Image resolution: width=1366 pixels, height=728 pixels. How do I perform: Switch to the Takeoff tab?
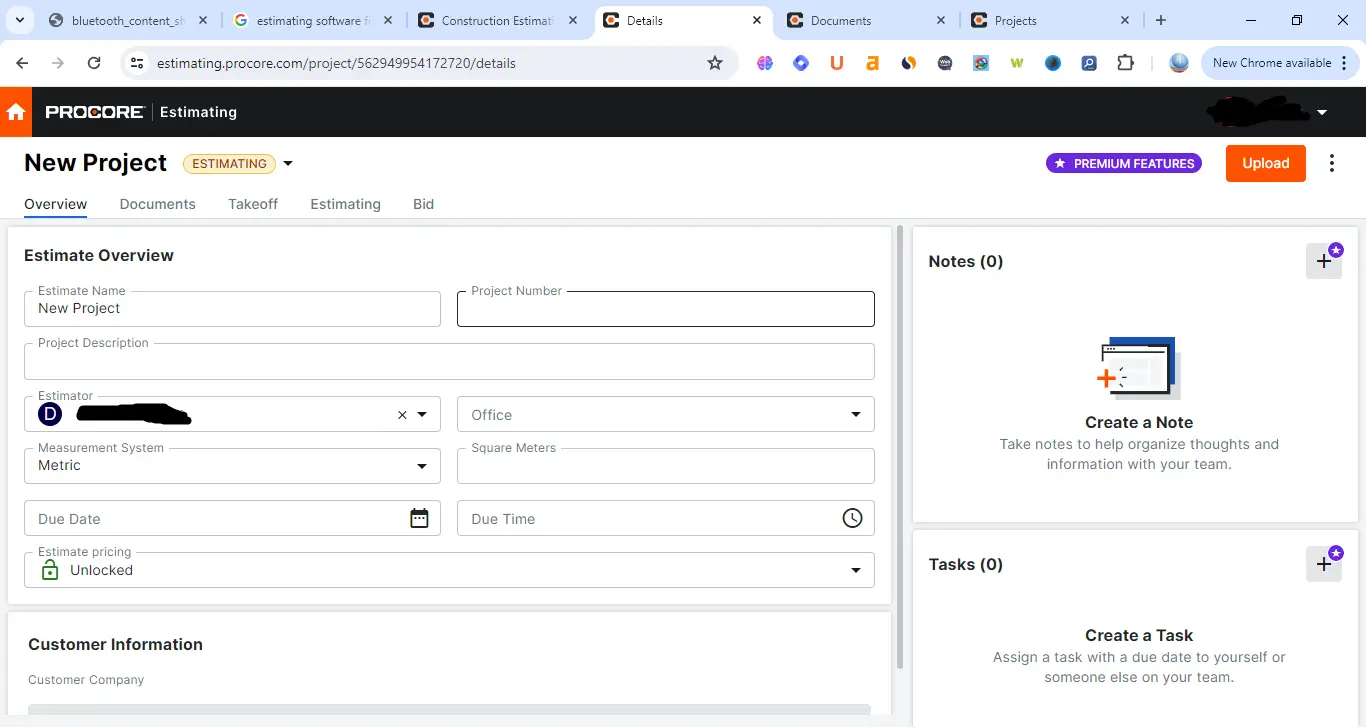pyautogui.click(x=252, y=204)
